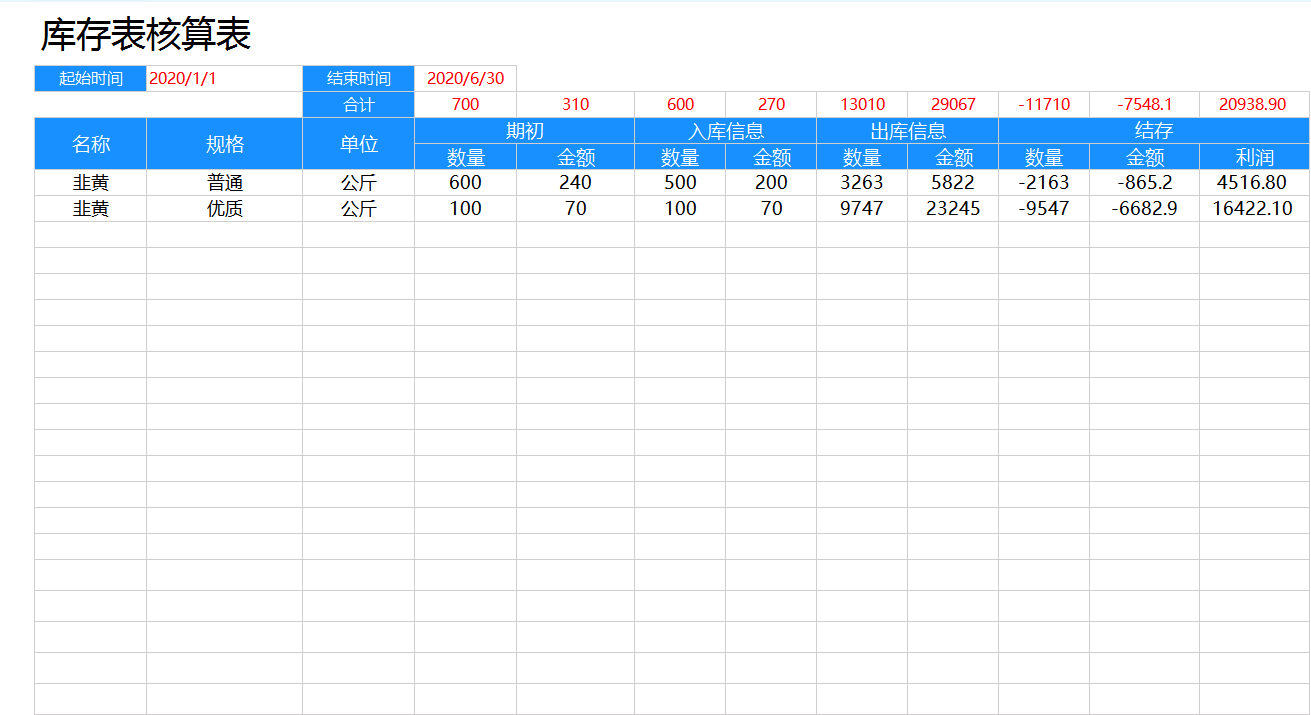Viewport: 1311px width, 715px height.
Task: Click opening amount 240
Action: point(575,183)
